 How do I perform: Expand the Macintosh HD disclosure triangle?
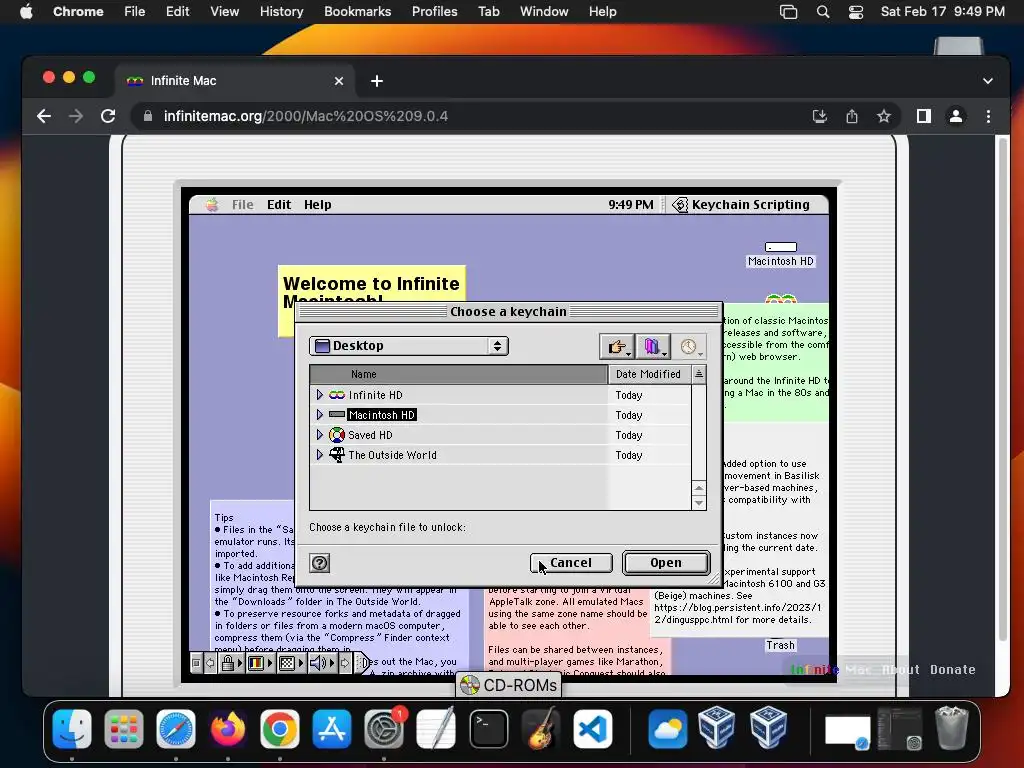click(319, 415)
